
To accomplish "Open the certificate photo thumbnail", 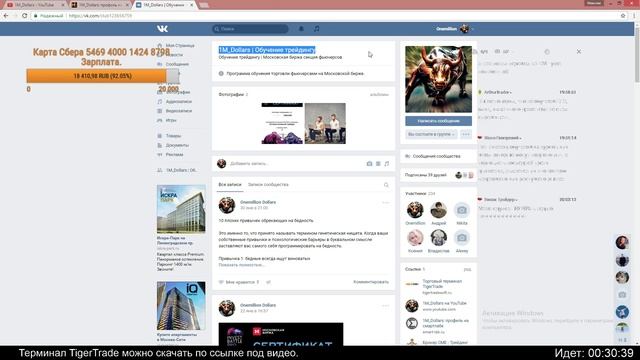I will point(282,123).
